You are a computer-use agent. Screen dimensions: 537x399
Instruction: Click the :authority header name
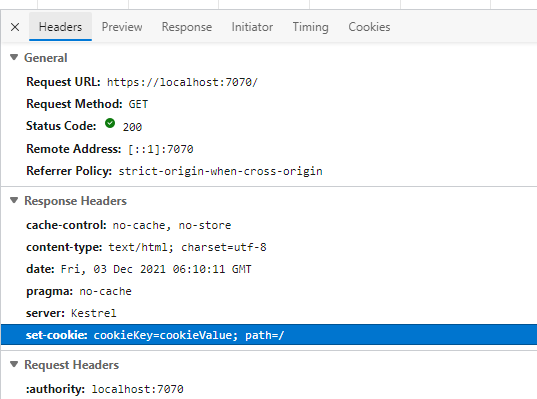point(55,389)
